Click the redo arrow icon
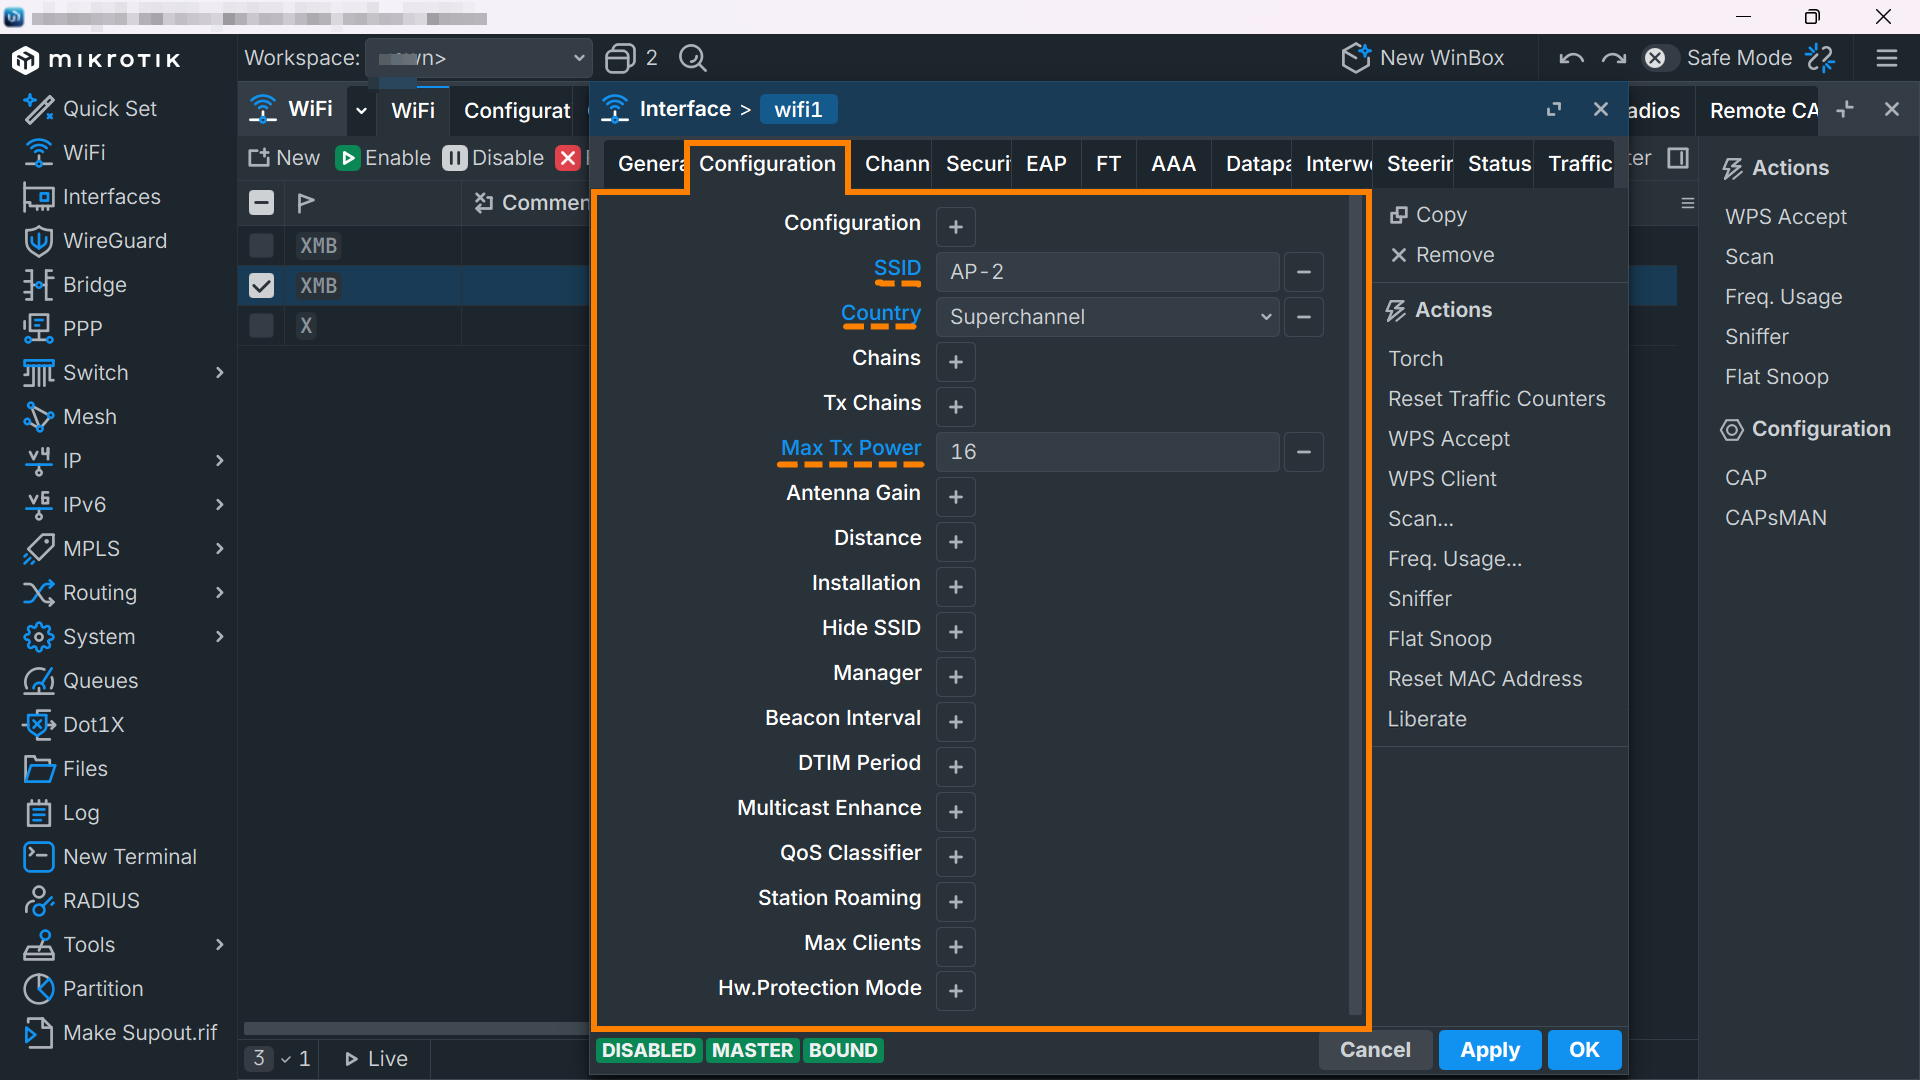This screenshot has width=1920, height=1080. coord(1613,58)
